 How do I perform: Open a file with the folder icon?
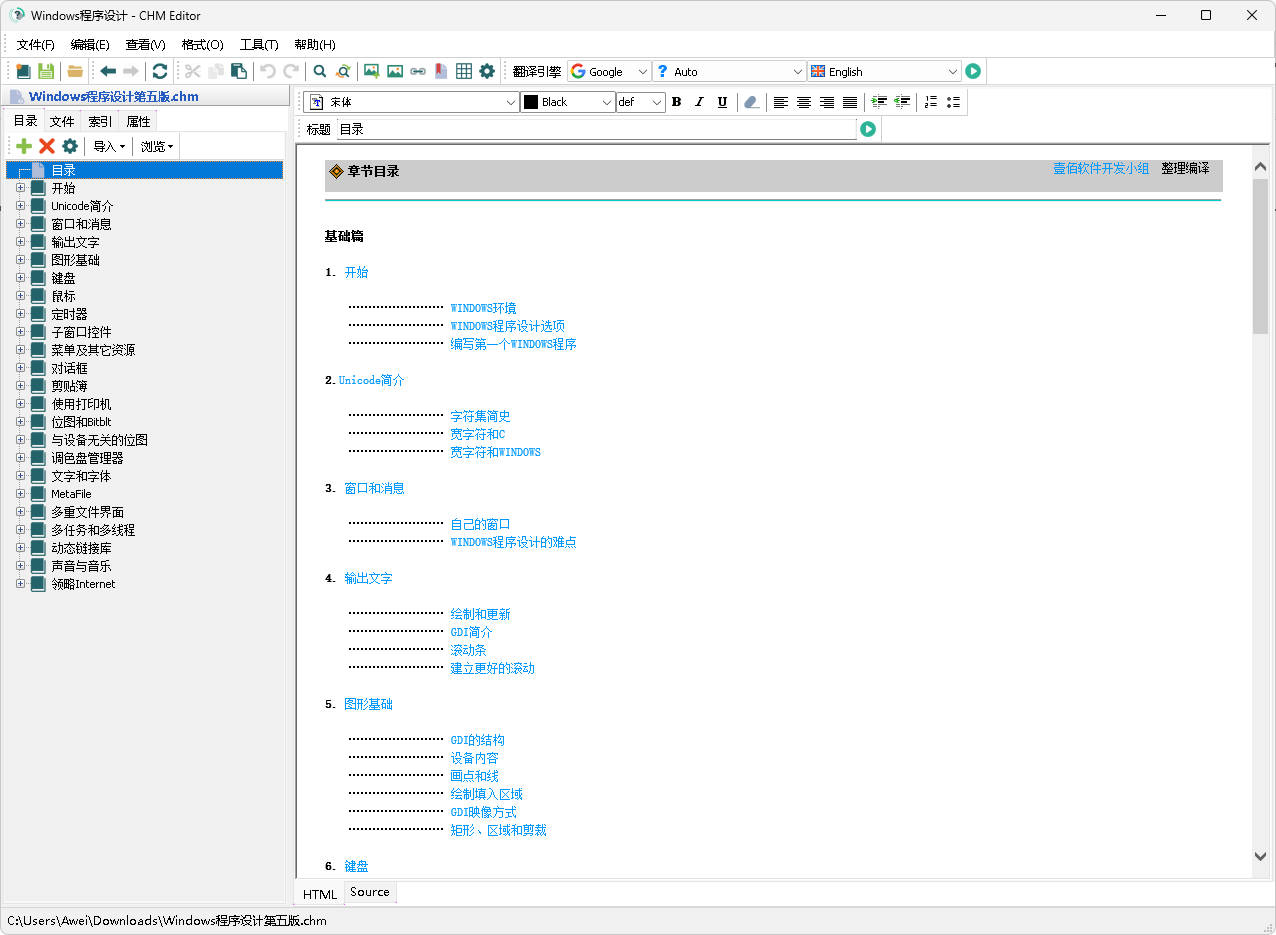point(75,71)
